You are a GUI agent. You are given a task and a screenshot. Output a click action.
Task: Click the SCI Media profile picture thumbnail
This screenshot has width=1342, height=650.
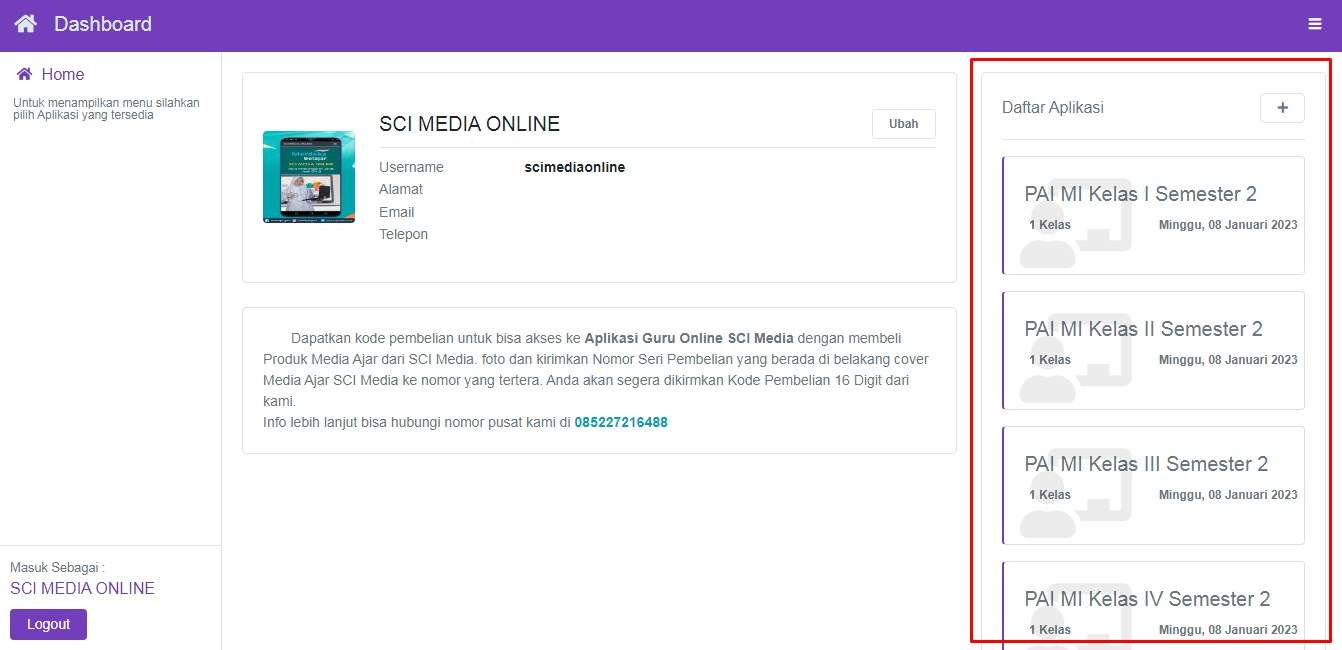[308, 177]
